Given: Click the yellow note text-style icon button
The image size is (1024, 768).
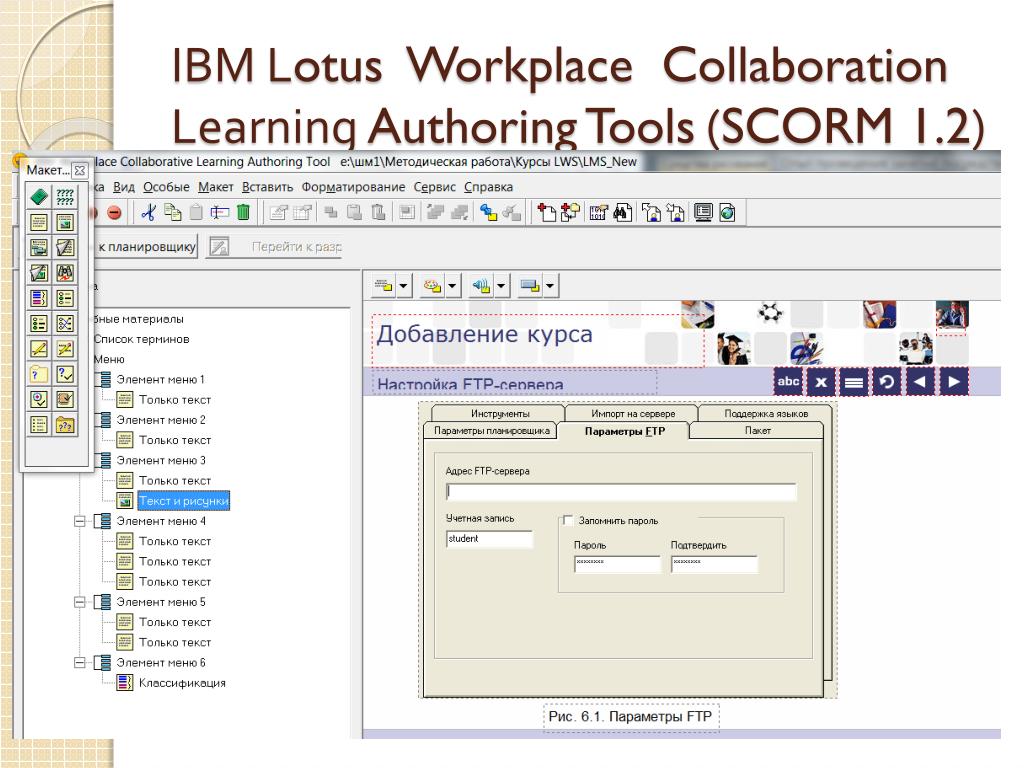Looking at the screenshot, I should (383, 285).
